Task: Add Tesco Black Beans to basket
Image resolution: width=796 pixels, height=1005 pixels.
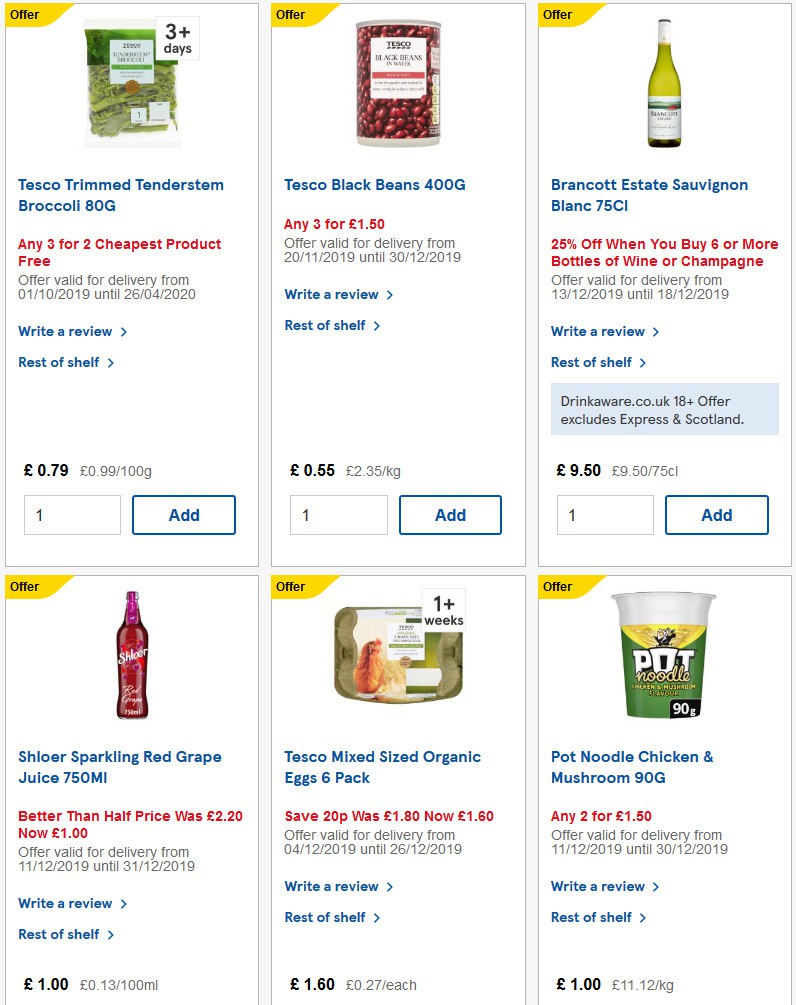Action: click(450, 515)
